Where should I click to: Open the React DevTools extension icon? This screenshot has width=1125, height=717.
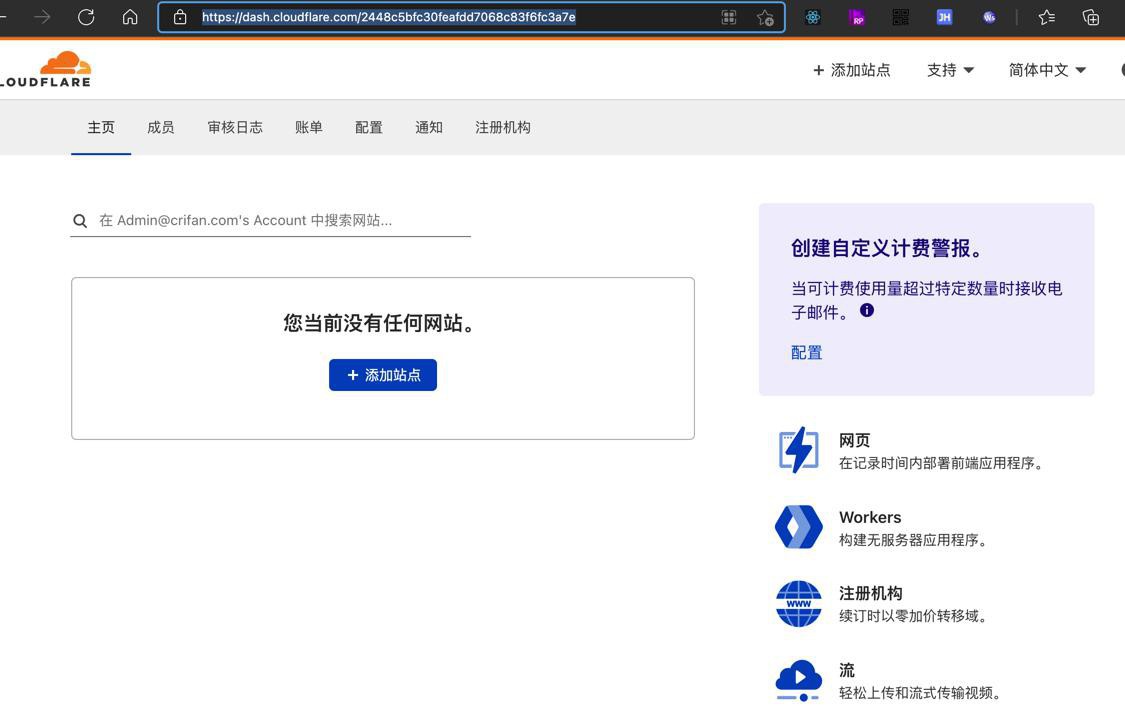click(x=813, y=17)
